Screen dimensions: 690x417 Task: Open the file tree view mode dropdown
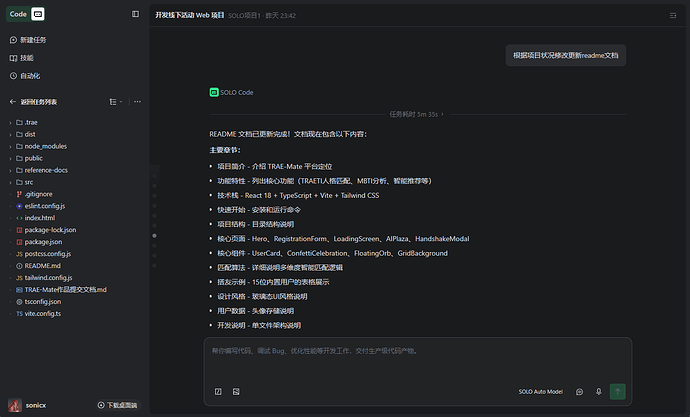tap(116, 102)
